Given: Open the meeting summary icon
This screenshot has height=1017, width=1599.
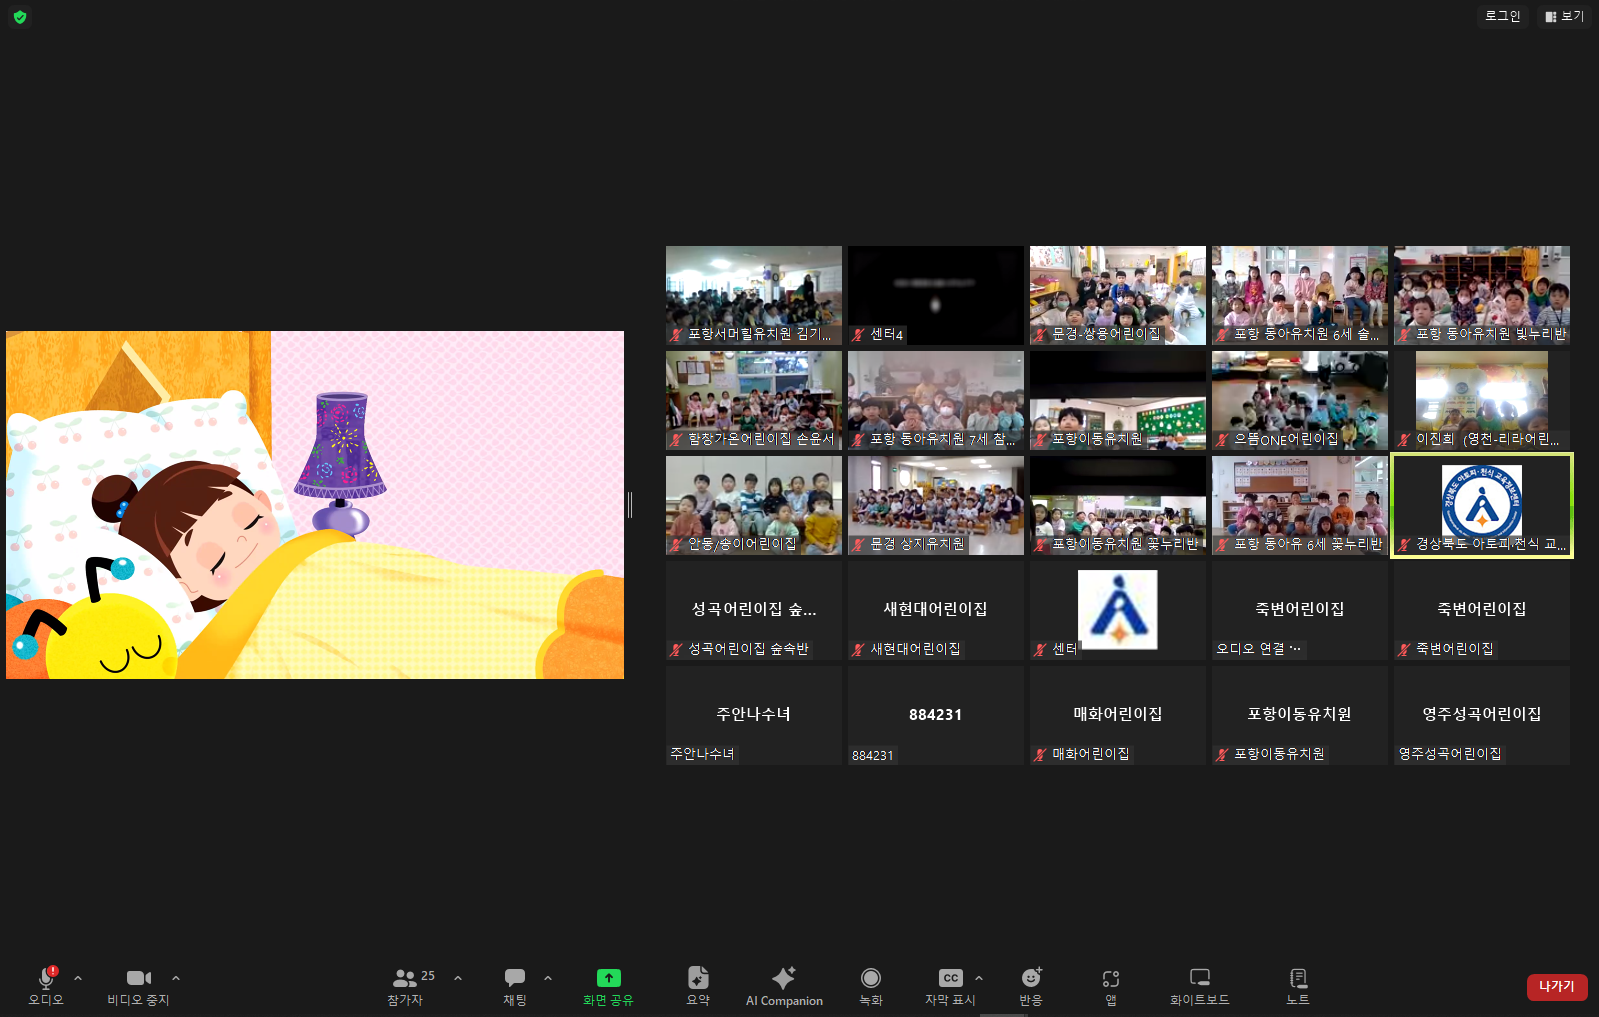Looking at the screenshot, I should tap(698, 978).
